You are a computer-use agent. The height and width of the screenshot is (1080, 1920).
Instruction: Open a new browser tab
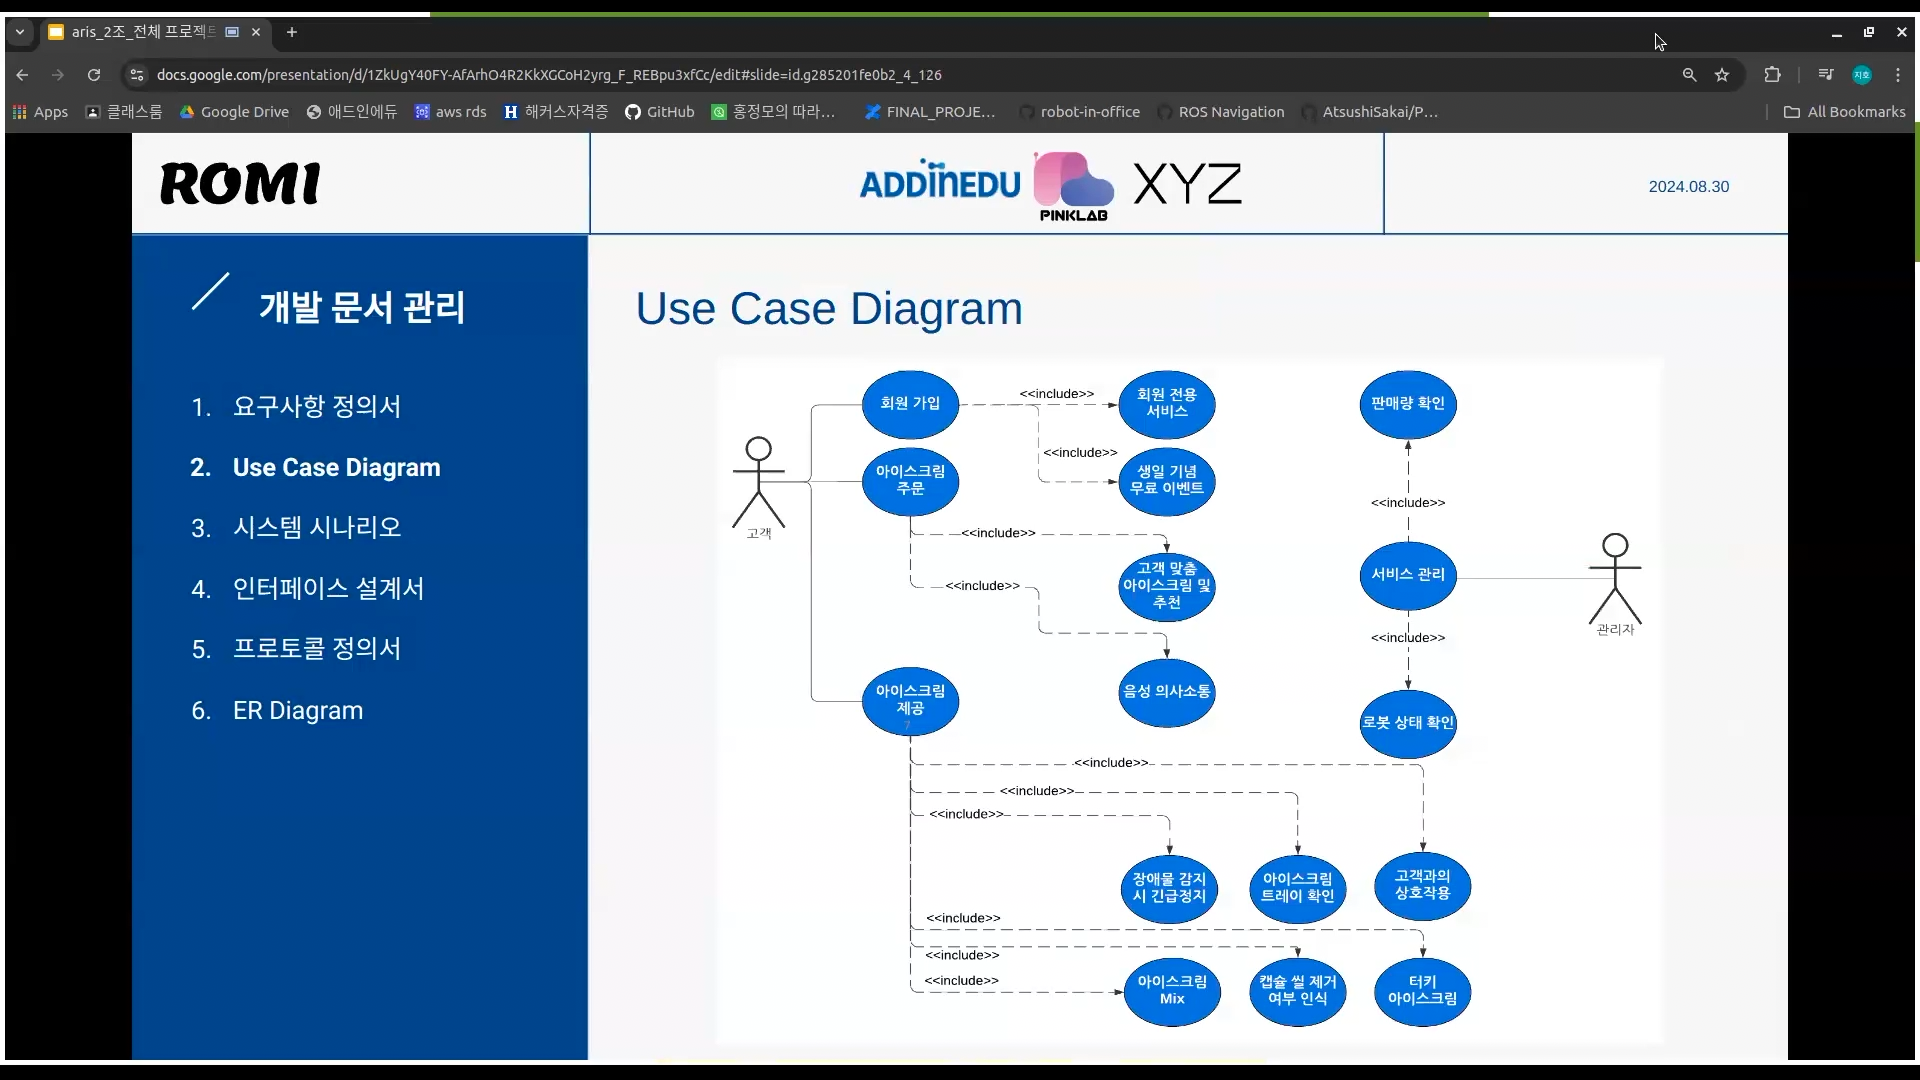pos(292,32)
